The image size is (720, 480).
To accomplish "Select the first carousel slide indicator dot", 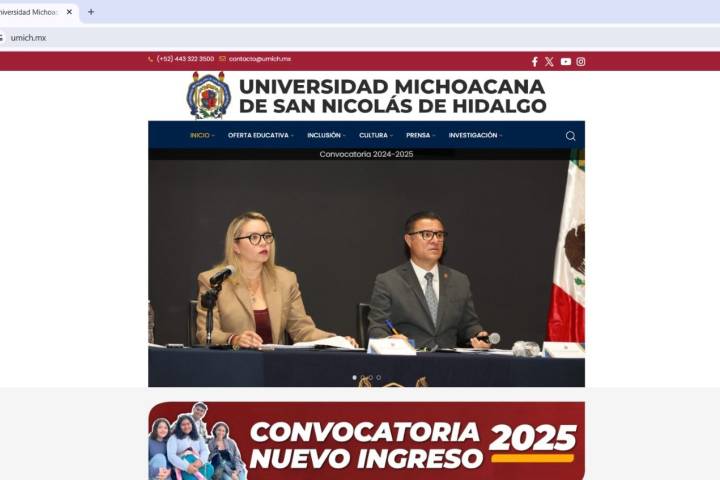I will [354, 378].
